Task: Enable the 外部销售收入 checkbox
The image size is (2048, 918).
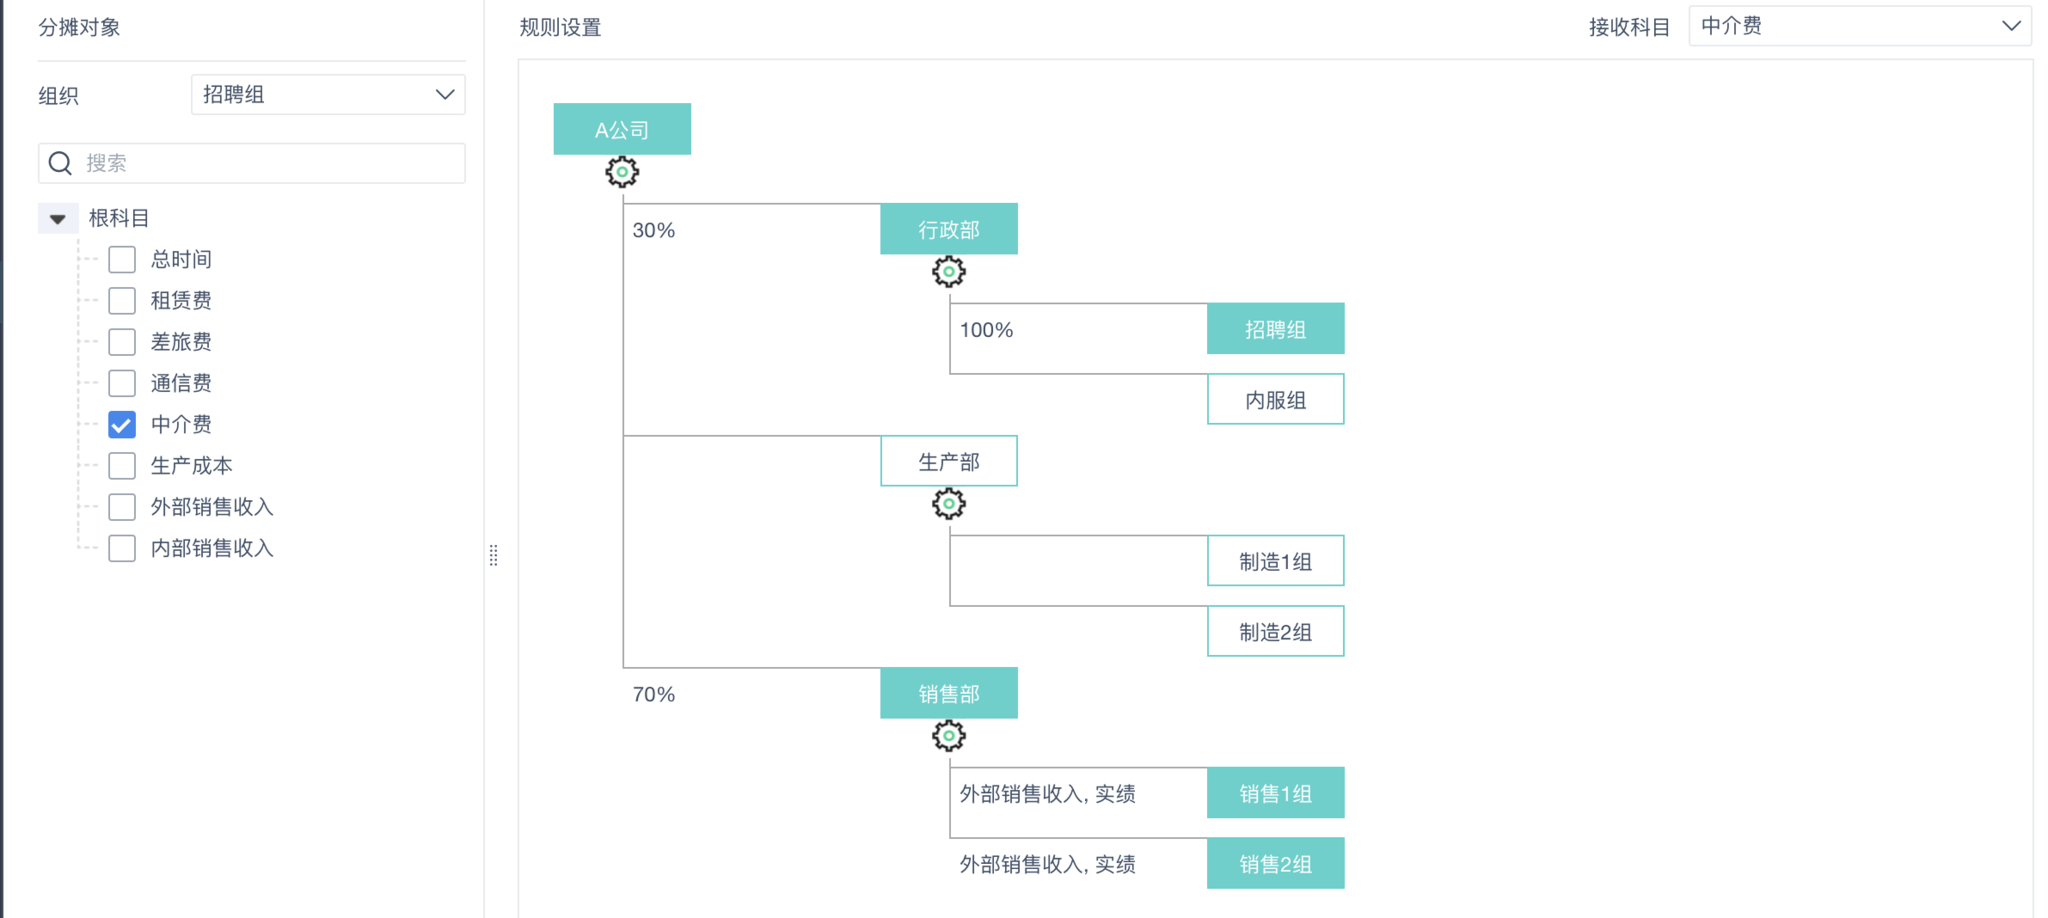Action: pyautogui.click(x=122, y=507)
